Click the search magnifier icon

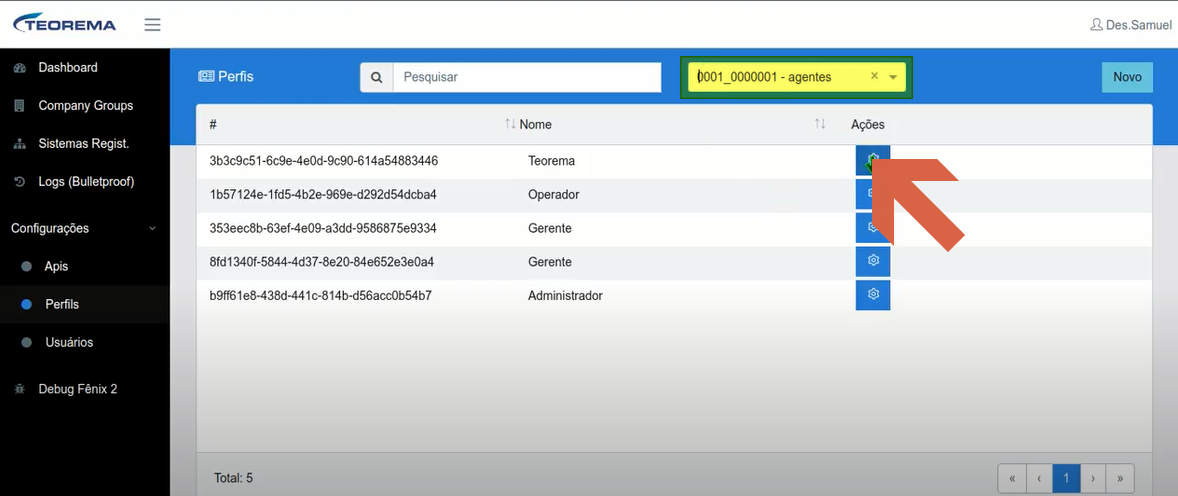(x=376, y=77)
